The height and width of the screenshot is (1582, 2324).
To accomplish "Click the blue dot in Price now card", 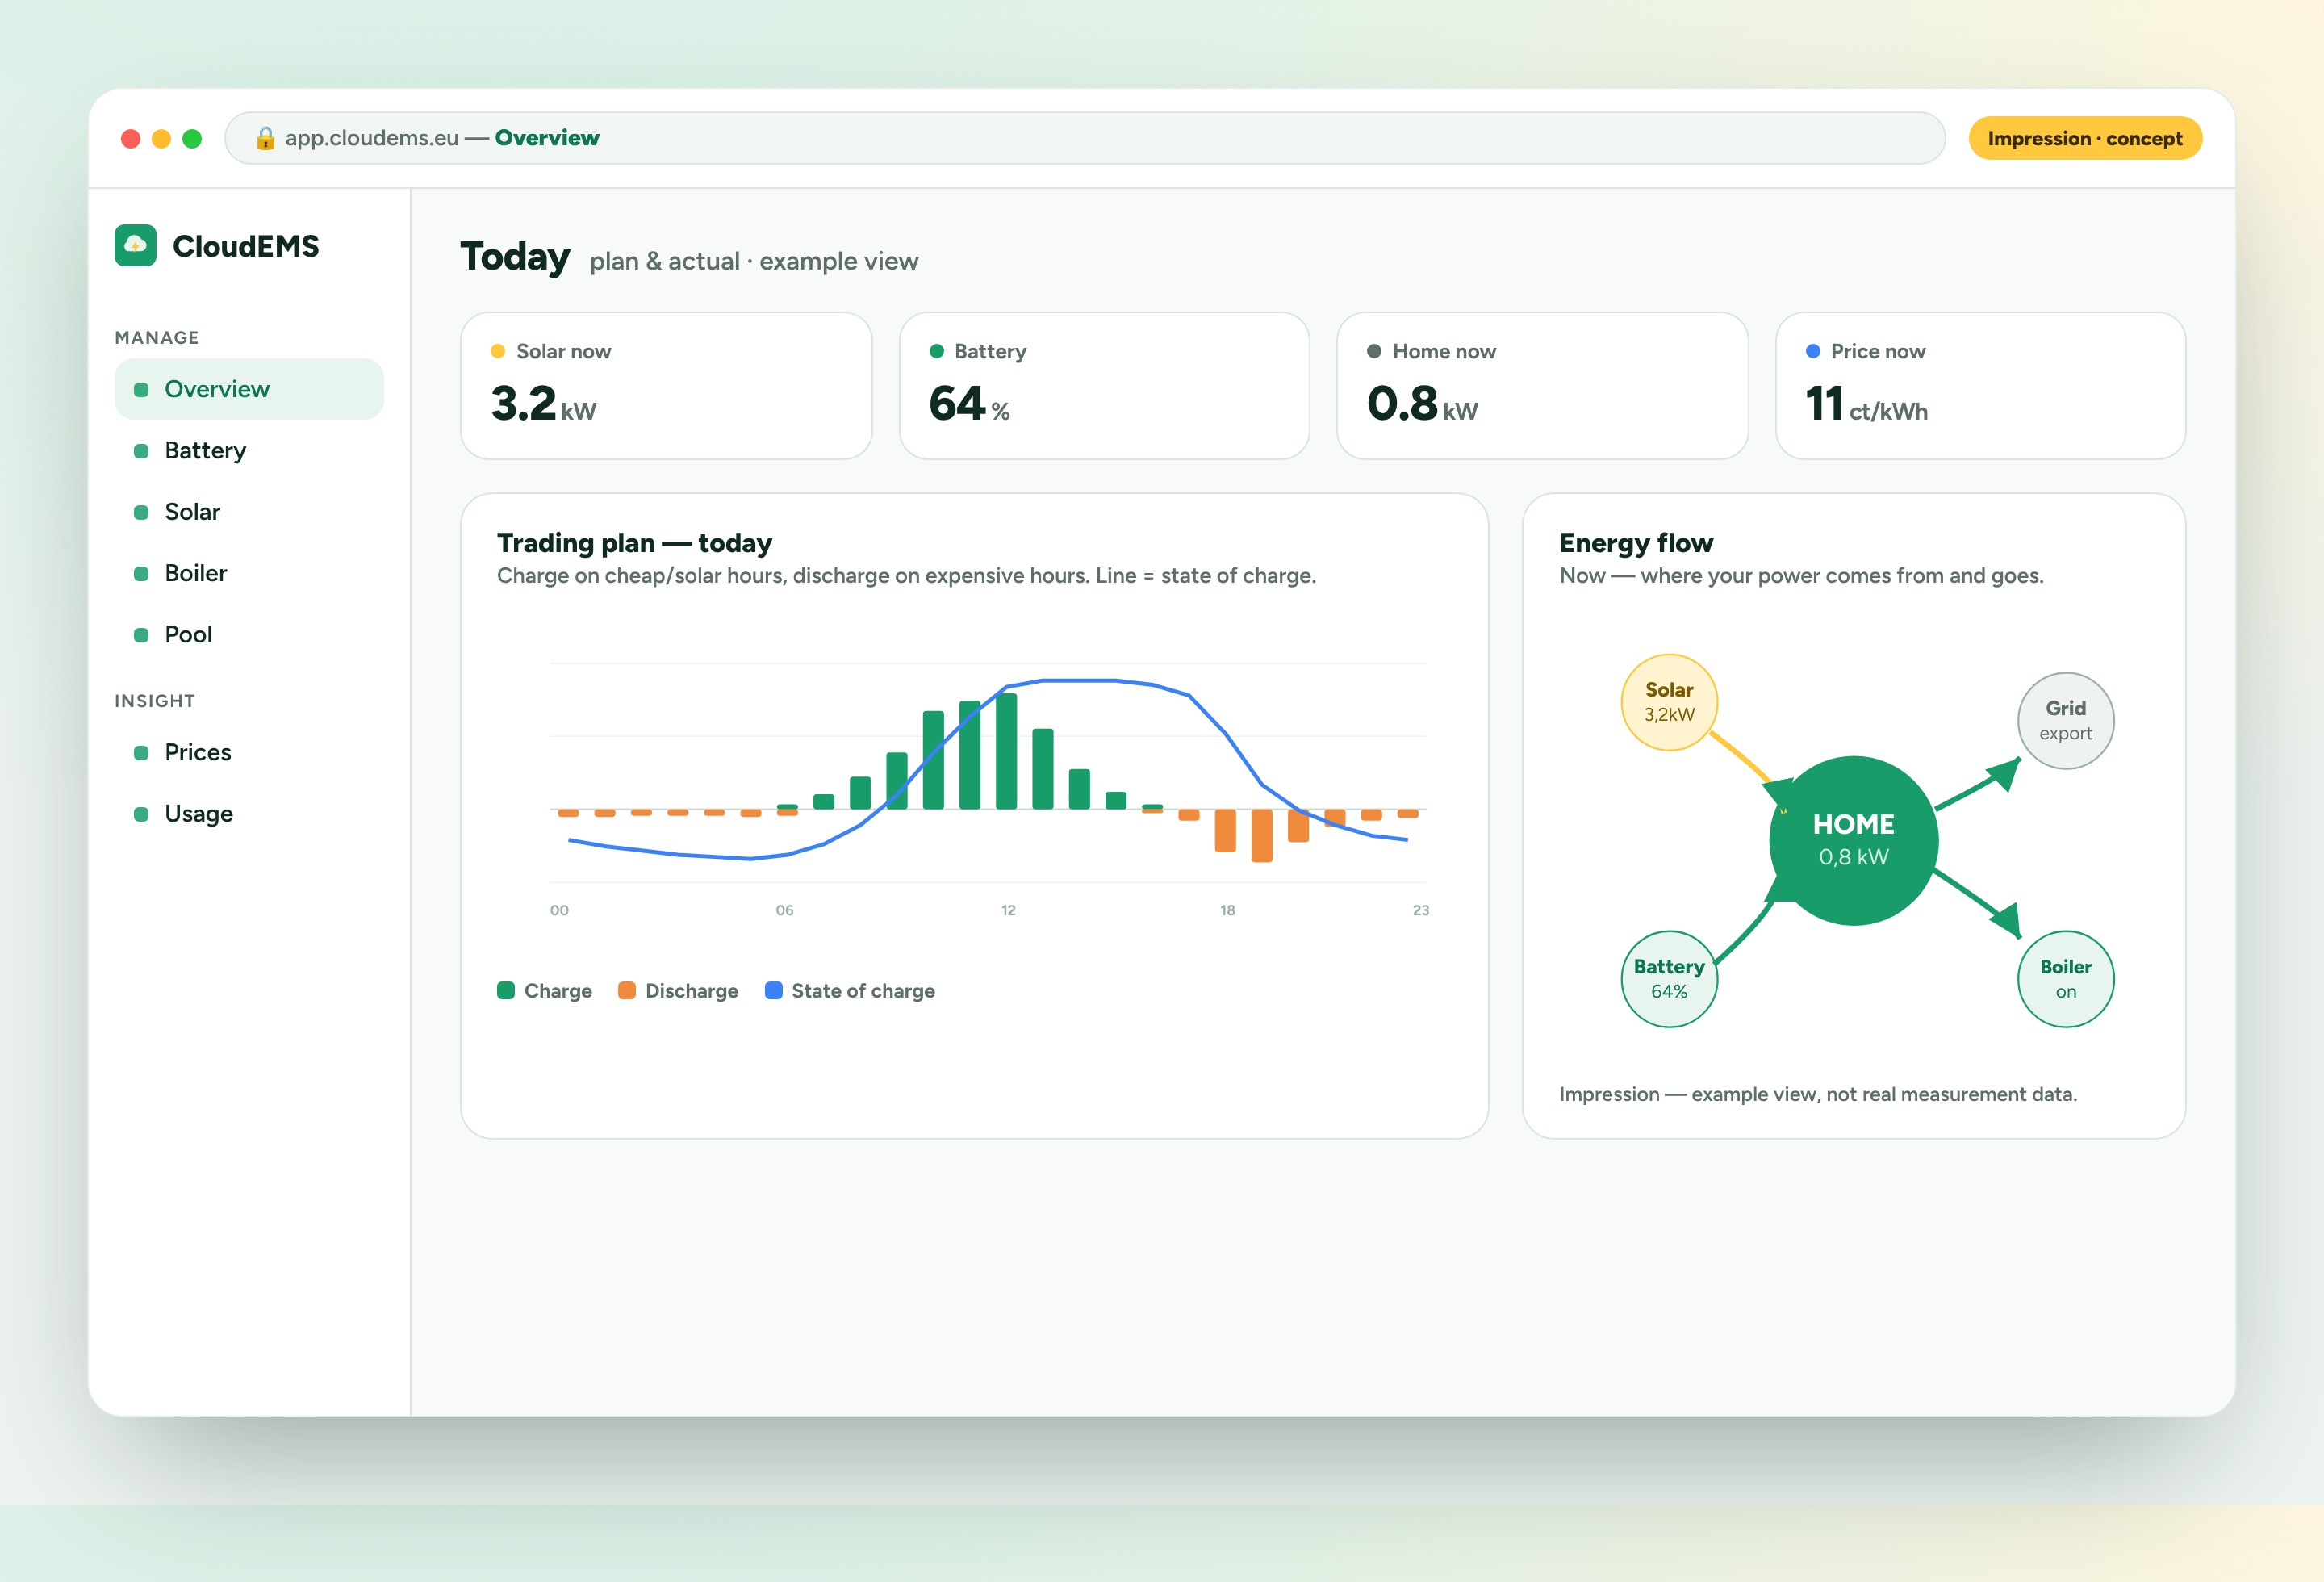I will click(1813, 351).
